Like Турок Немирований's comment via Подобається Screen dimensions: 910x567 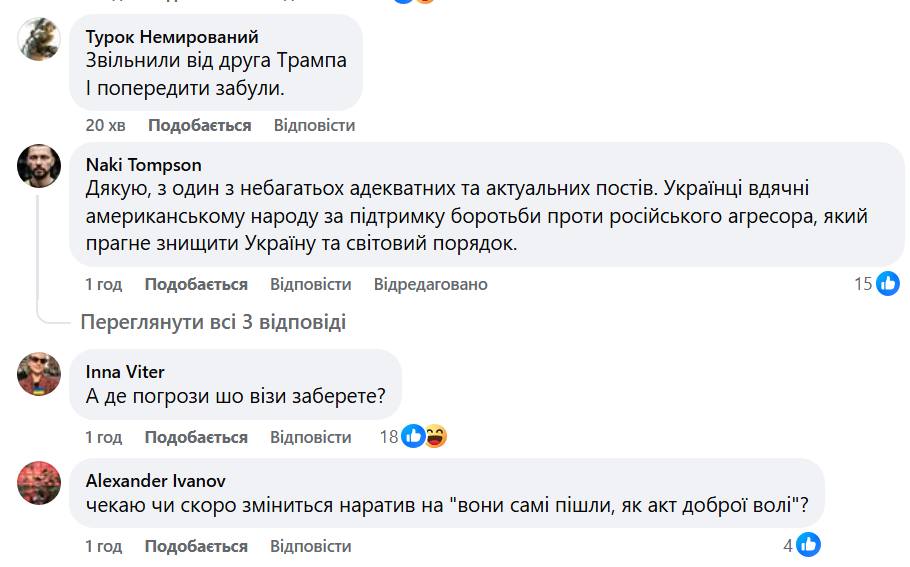point(199,125)
